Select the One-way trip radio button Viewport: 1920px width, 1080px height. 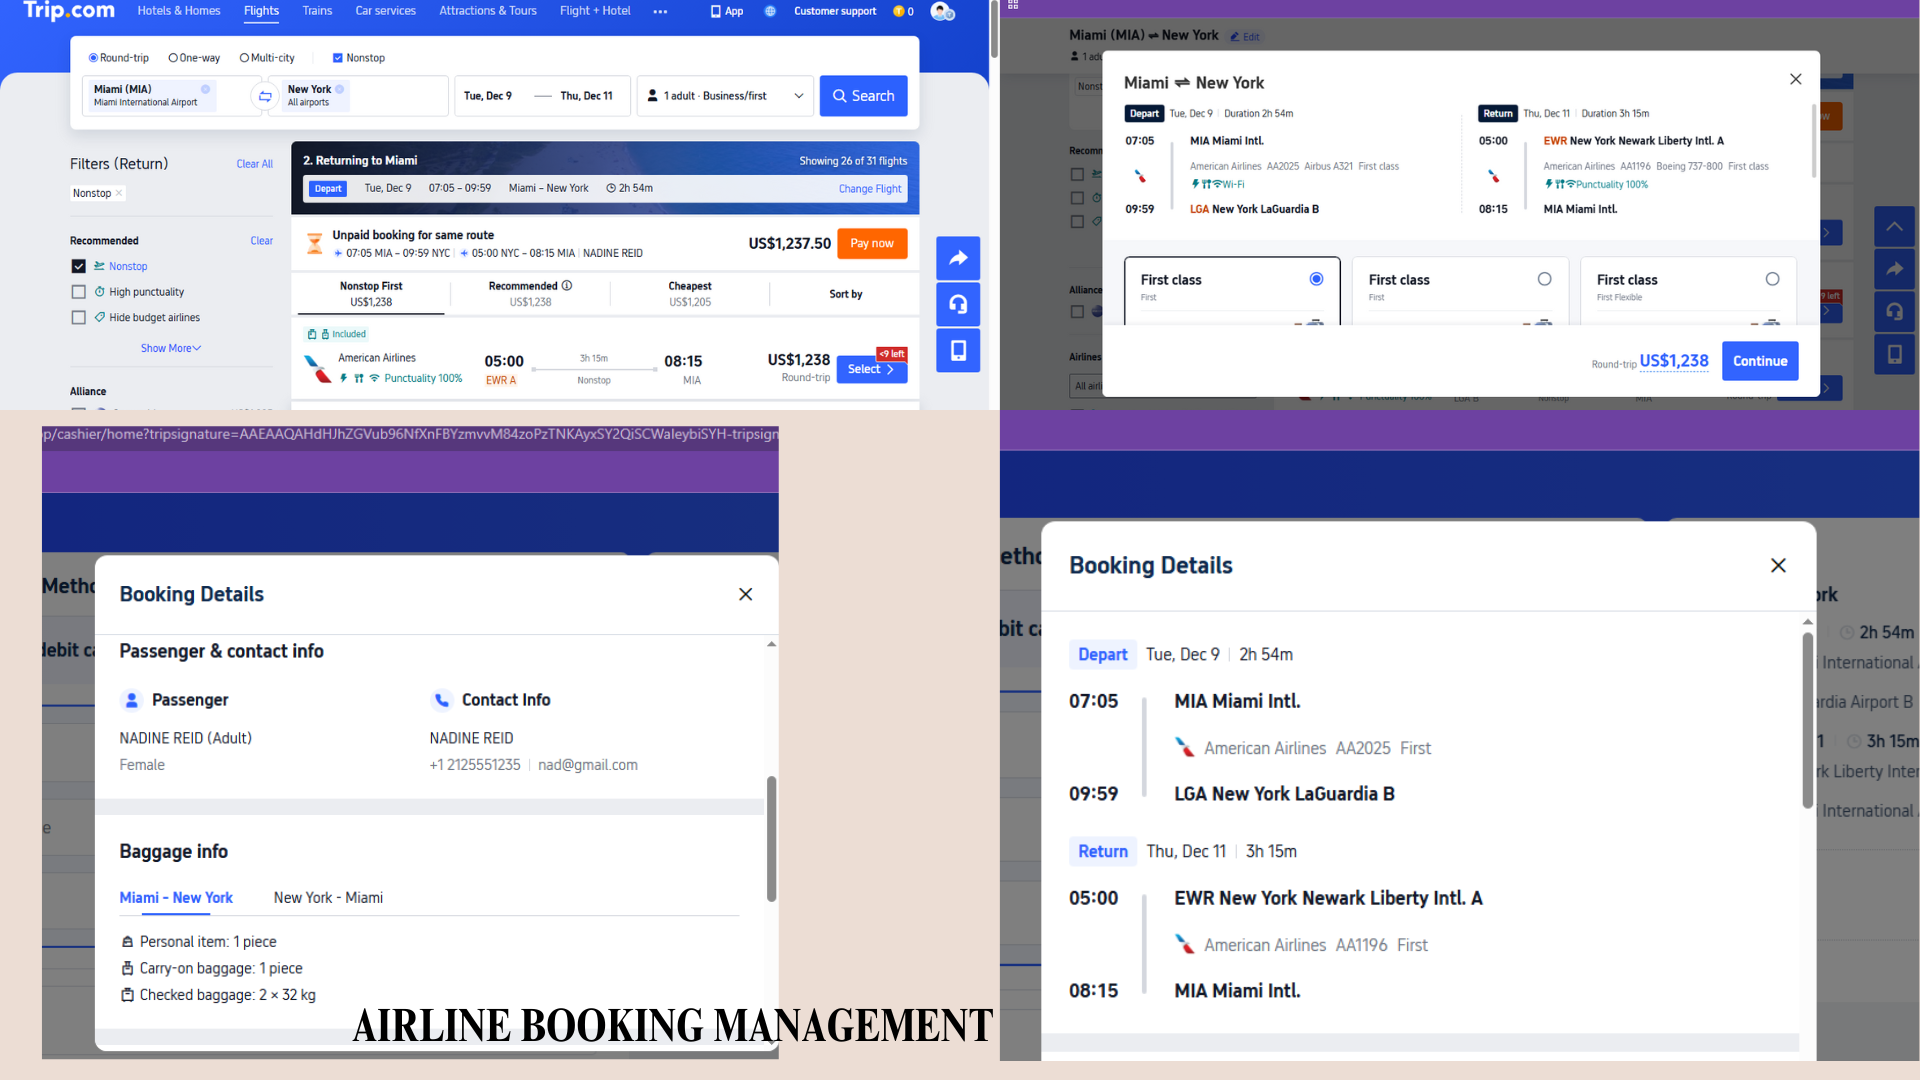click(x=173, y=58)
